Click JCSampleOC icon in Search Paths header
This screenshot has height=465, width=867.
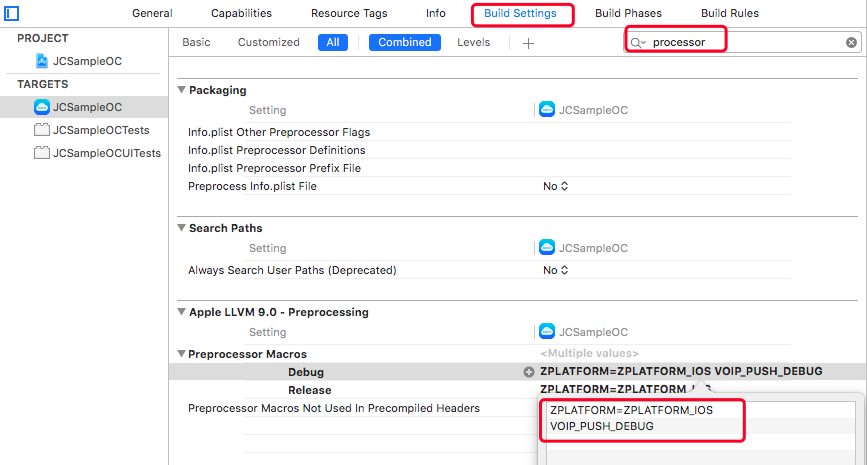[x=547, y=248]
